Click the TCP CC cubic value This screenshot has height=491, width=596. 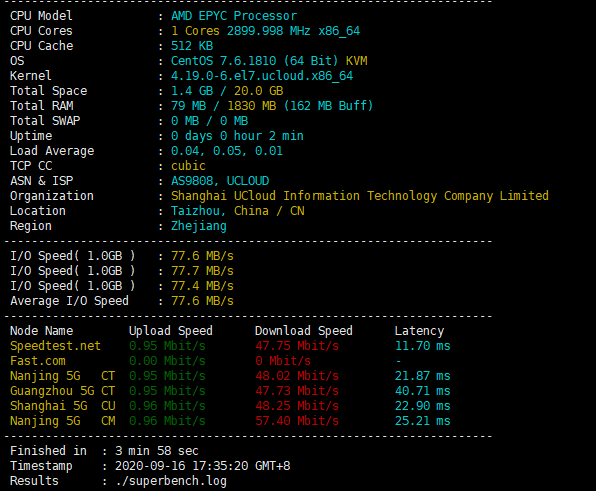(x=188, y=166)
